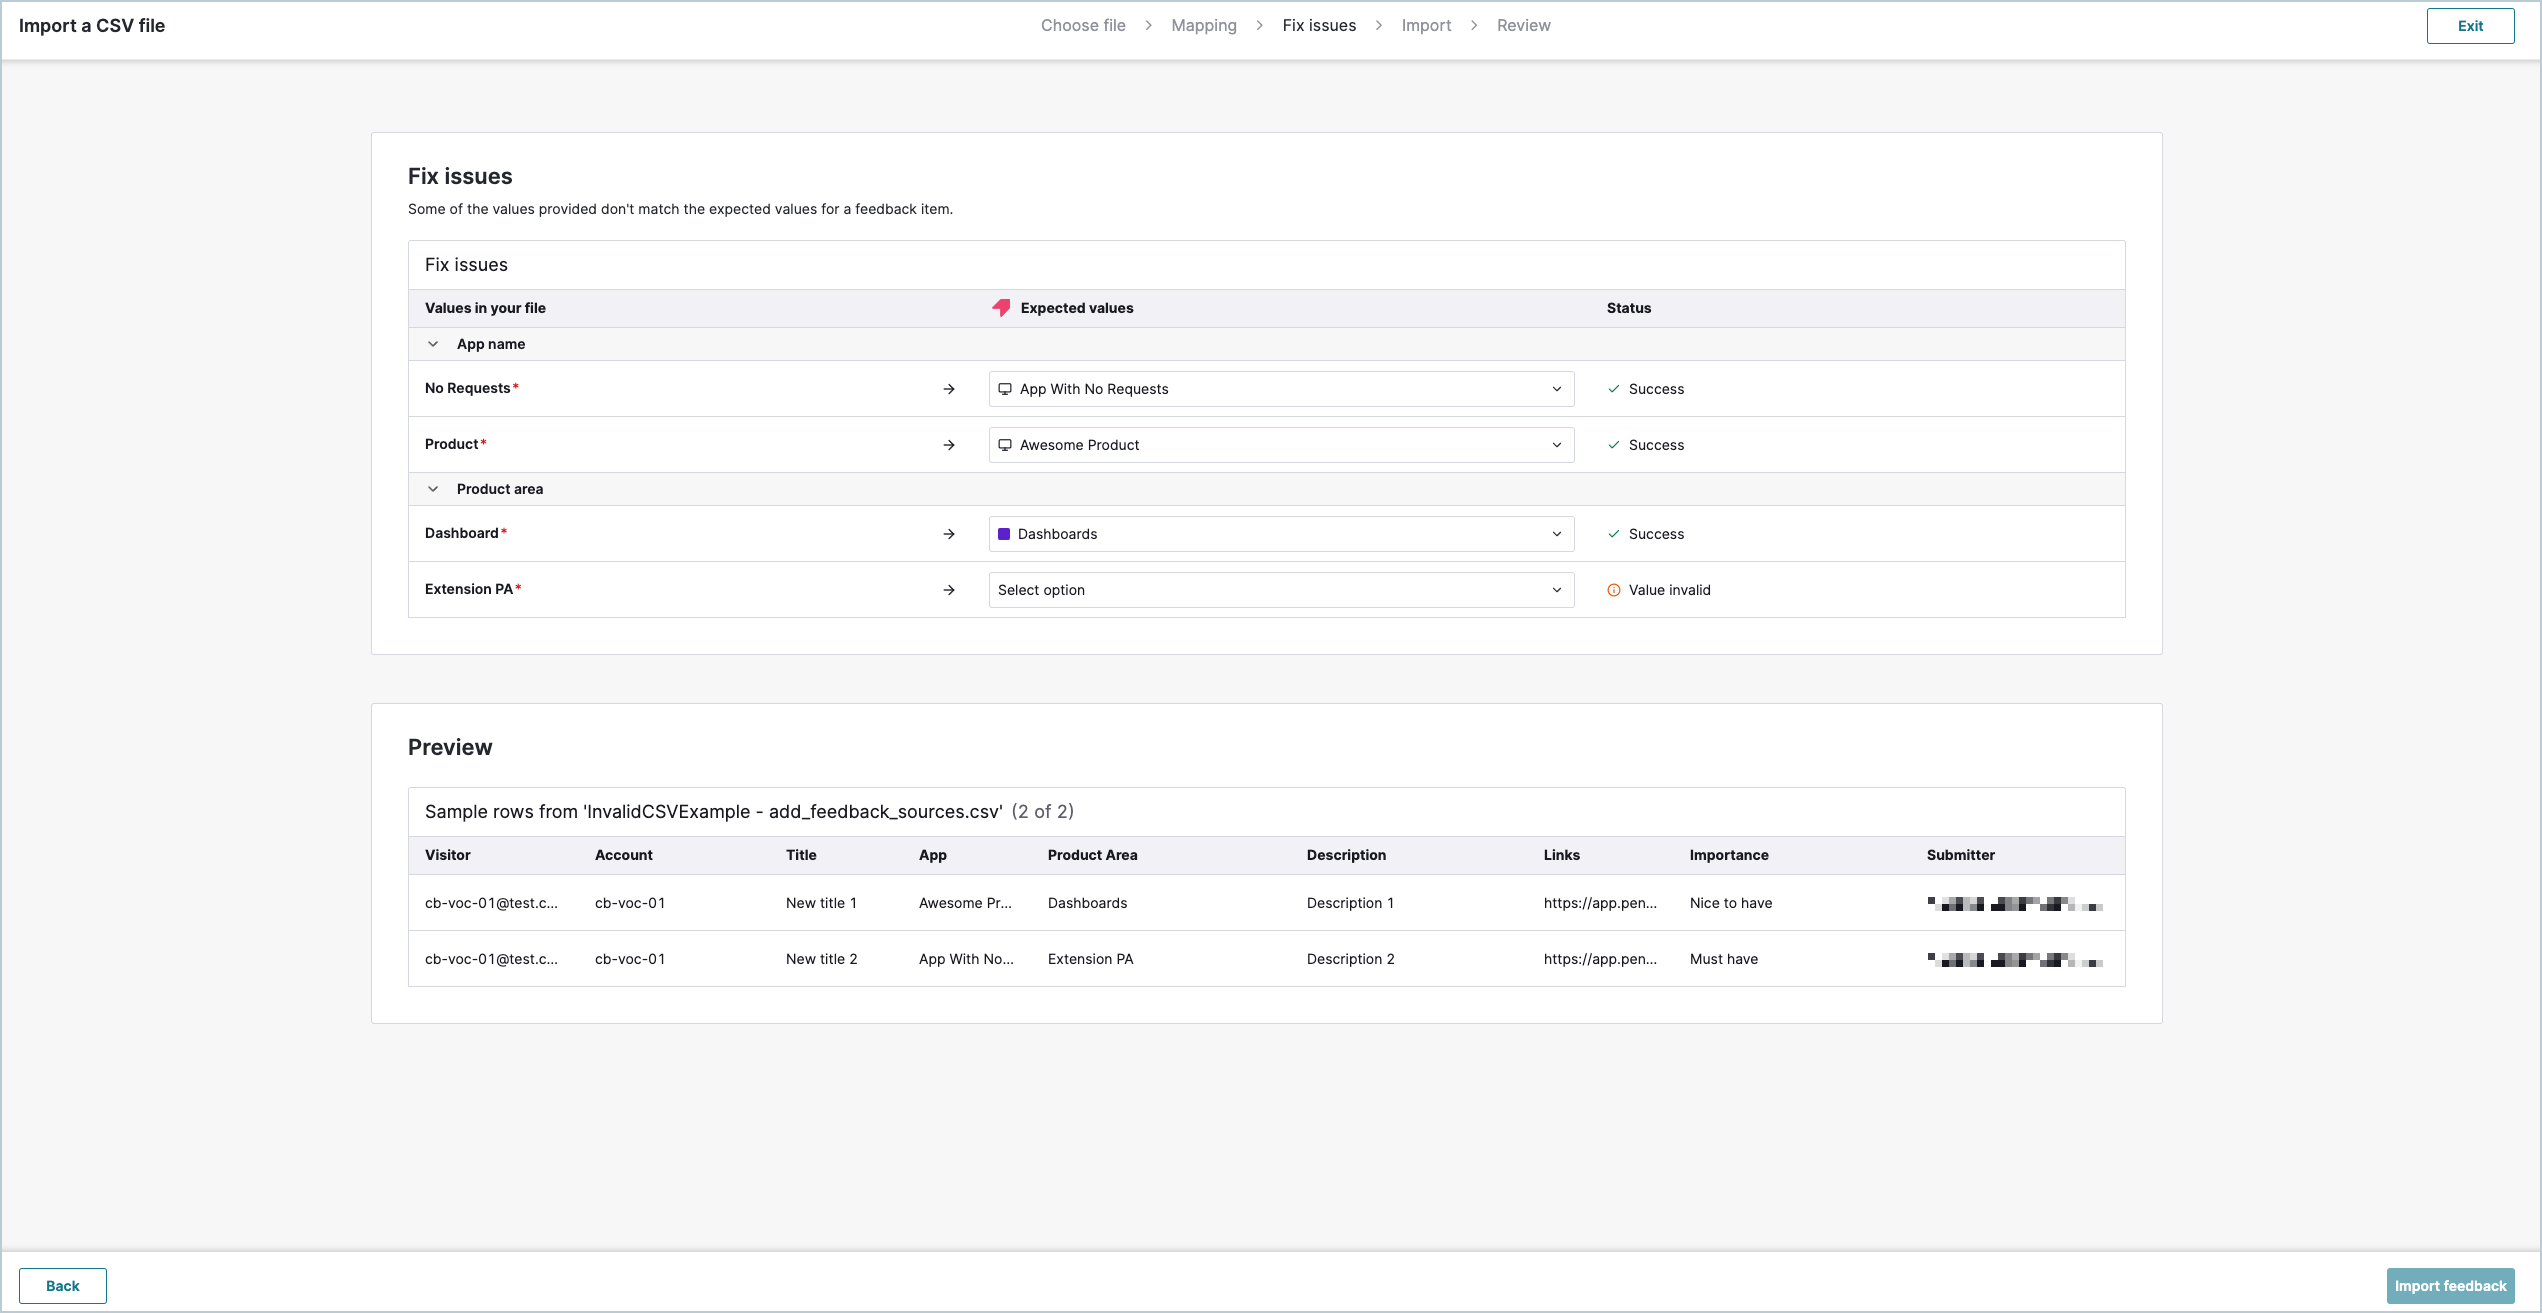This screenshot has height=1313, width=2542.
Task: Click 'Extension PA' value label in Fix issues
Action: coord(469,589)
